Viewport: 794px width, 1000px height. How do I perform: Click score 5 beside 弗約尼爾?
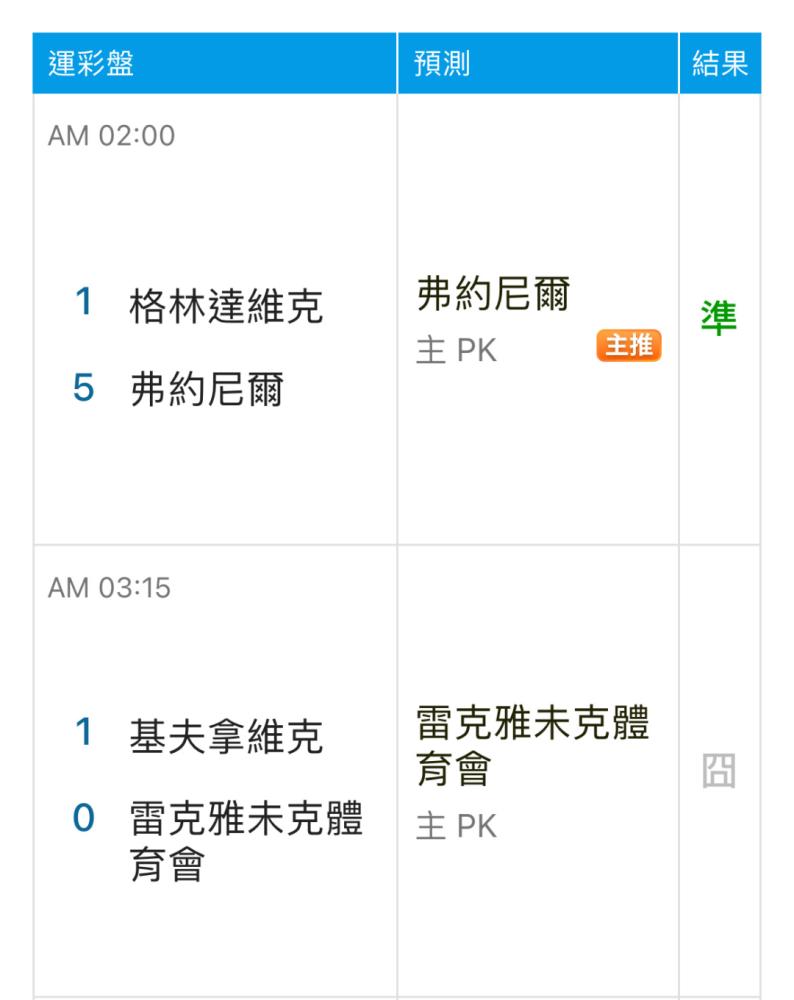coord(84,387)
